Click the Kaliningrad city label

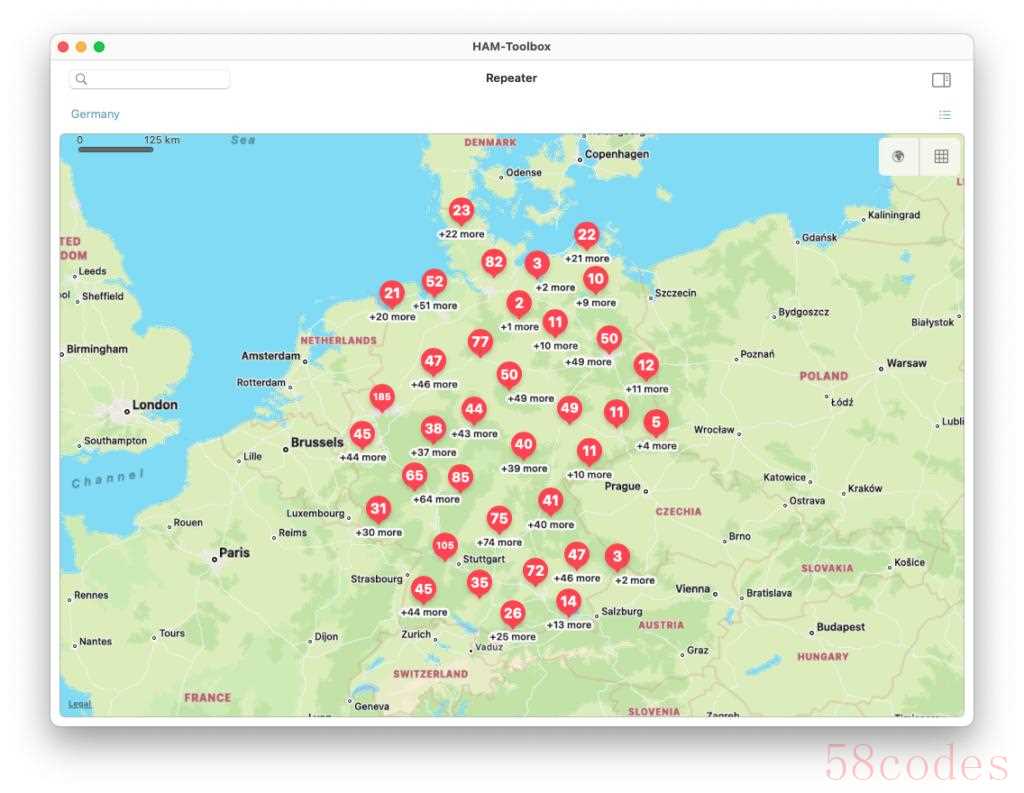tap(894, 215)
